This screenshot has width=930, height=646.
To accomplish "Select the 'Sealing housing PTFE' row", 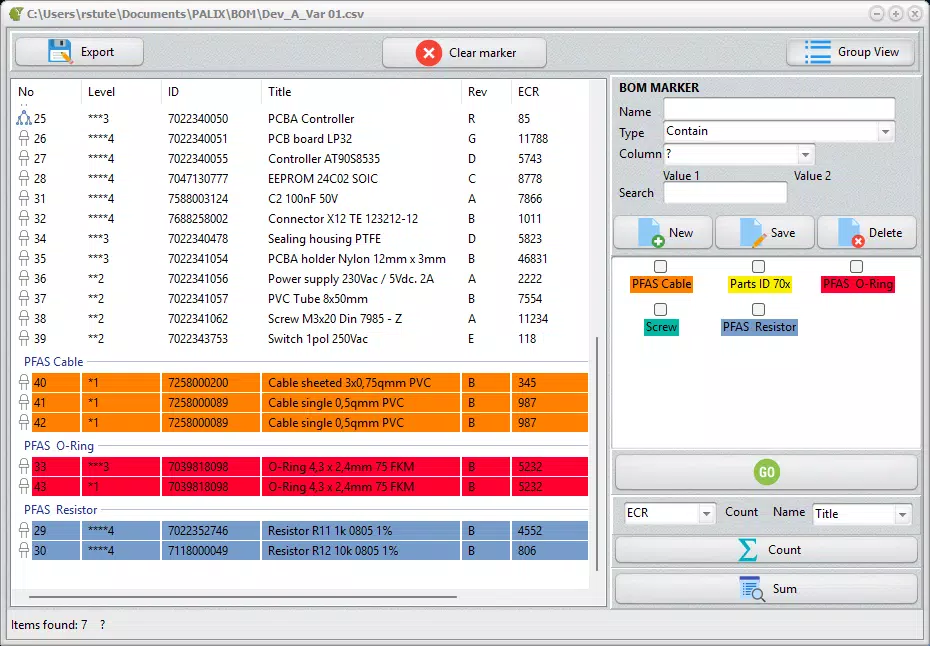I will point(302,238).
